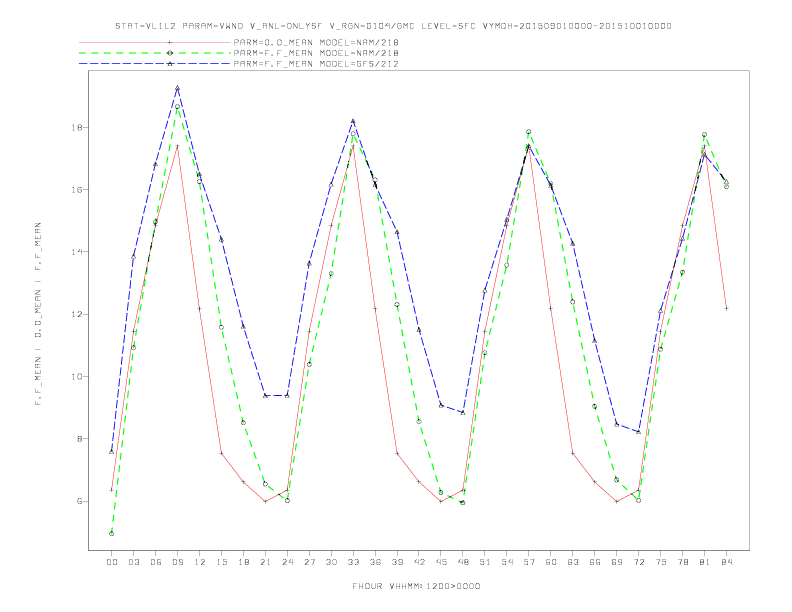792x612 pixels.
Task: Click y-axis tick label 10
Action: pos(77,377)
